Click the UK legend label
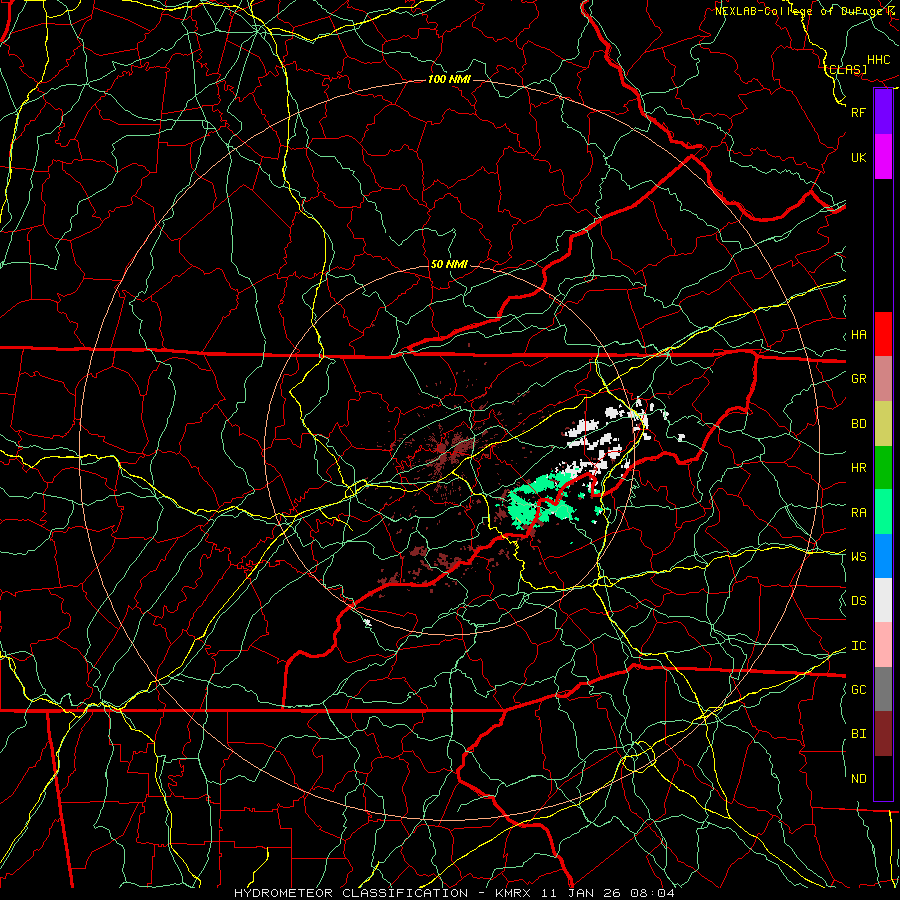Image resolution: width=900 pixels, height=900 pixels. coord(858,157)
